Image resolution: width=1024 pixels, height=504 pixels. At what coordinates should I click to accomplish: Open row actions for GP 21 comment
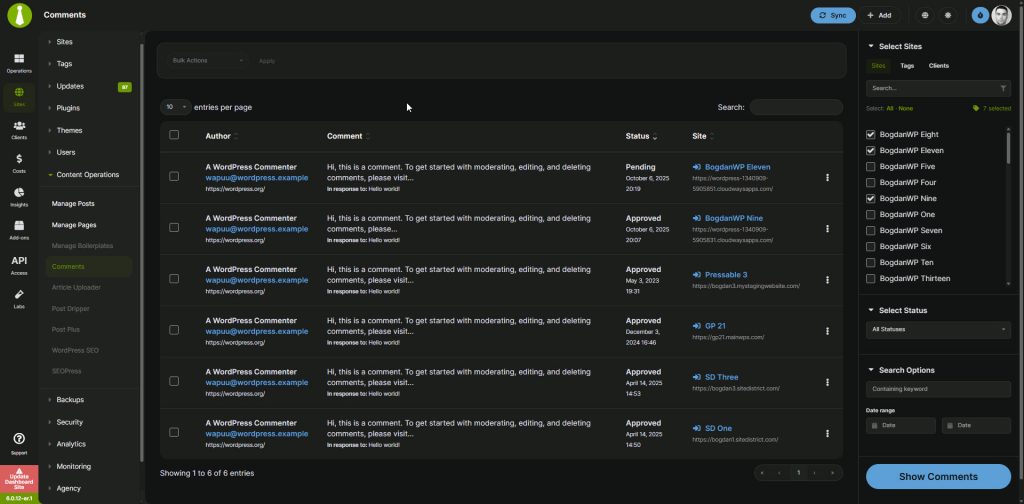[827, 331]
